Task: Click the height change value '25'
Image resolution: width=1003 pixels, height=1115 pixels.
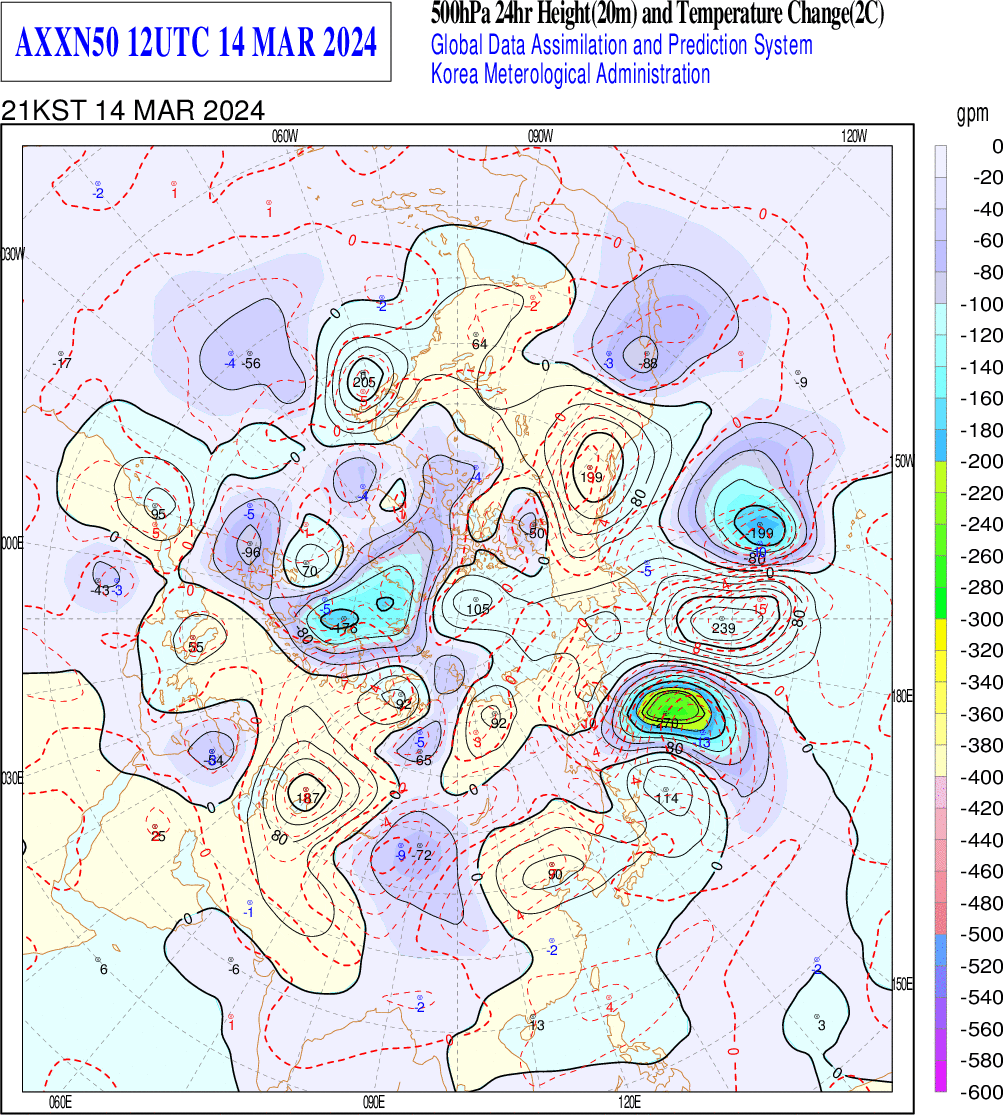Action: pos(158,836)
